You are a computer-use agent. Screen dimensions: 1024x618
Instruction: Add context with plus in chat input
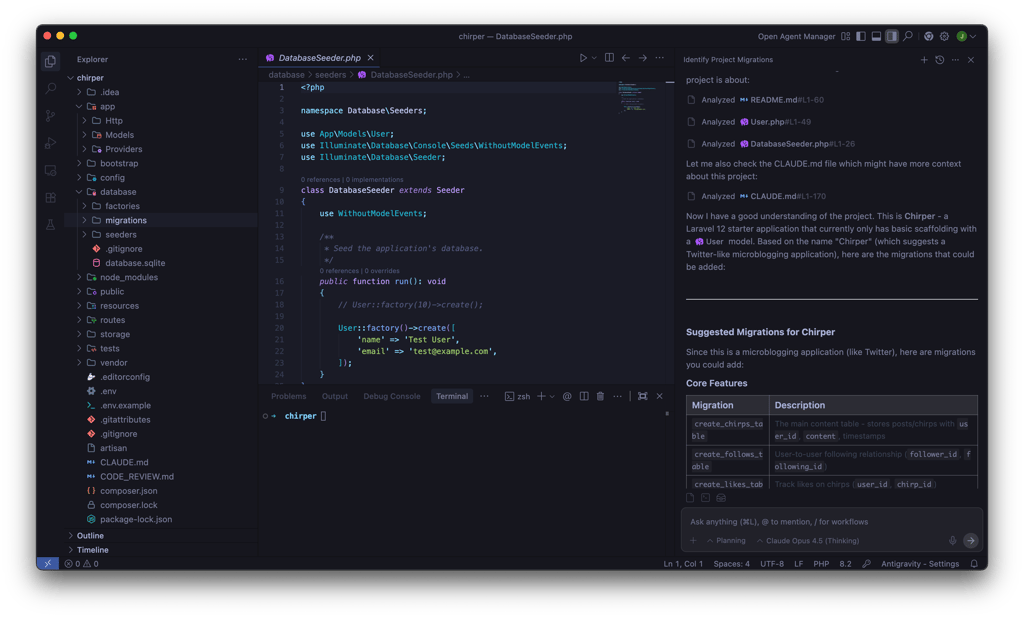pyautogui.click(x=693, y=541)
